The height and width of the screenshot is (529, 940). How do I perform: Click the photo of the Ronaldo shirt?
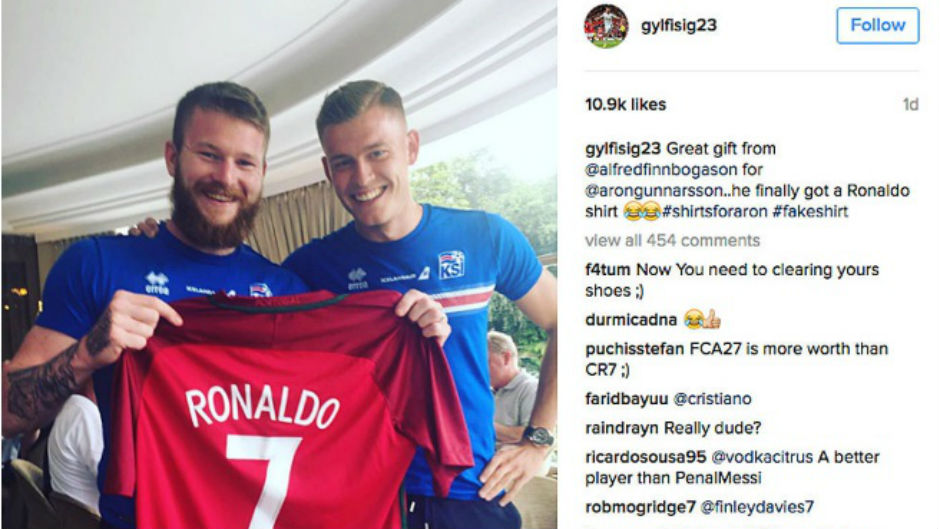279,264
